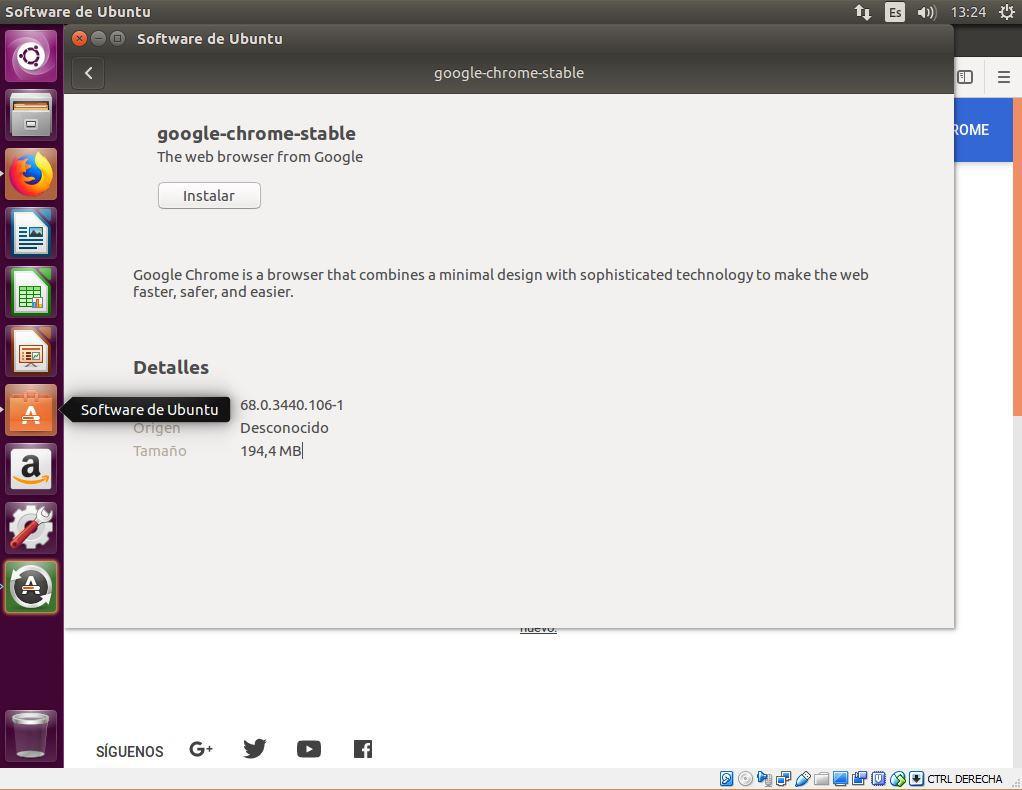Open the session gear menu
The height and width of the screenshot is (790, 1022).
click(1005, 12)
